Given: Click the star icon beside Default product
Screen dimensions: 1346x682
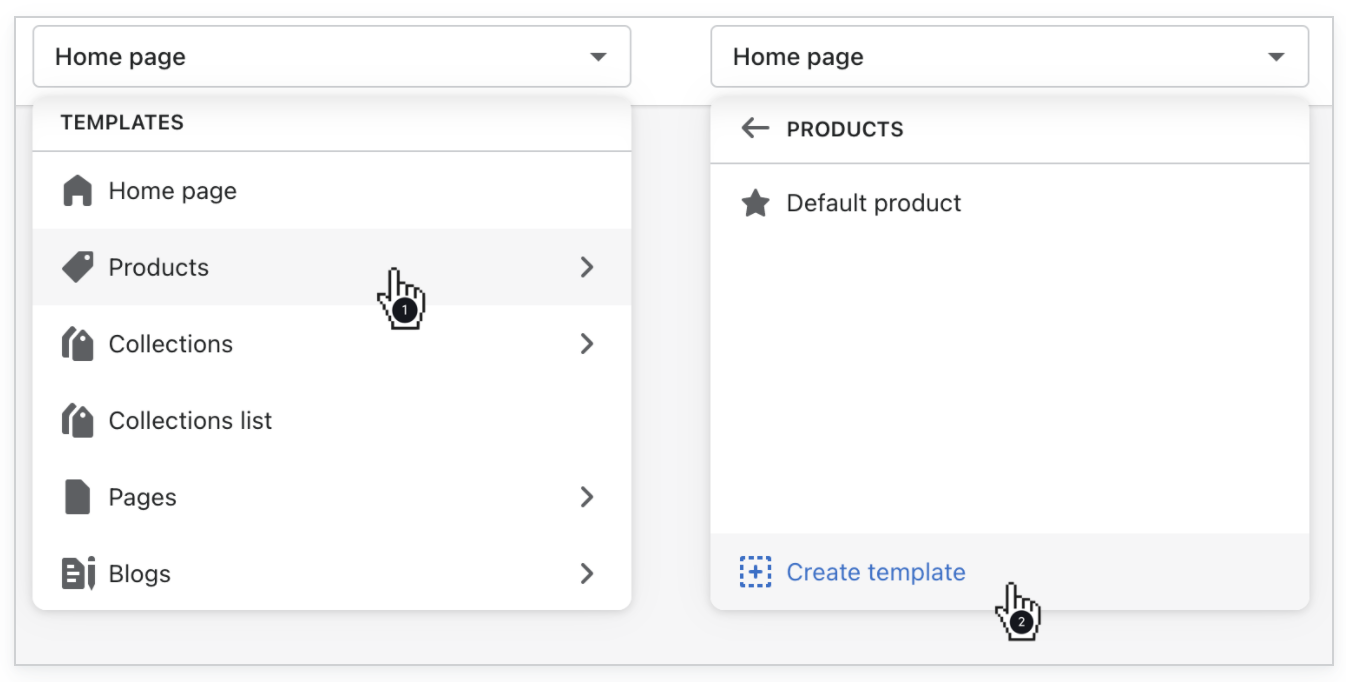Looking at the screenshot, I should pos(755,204).
